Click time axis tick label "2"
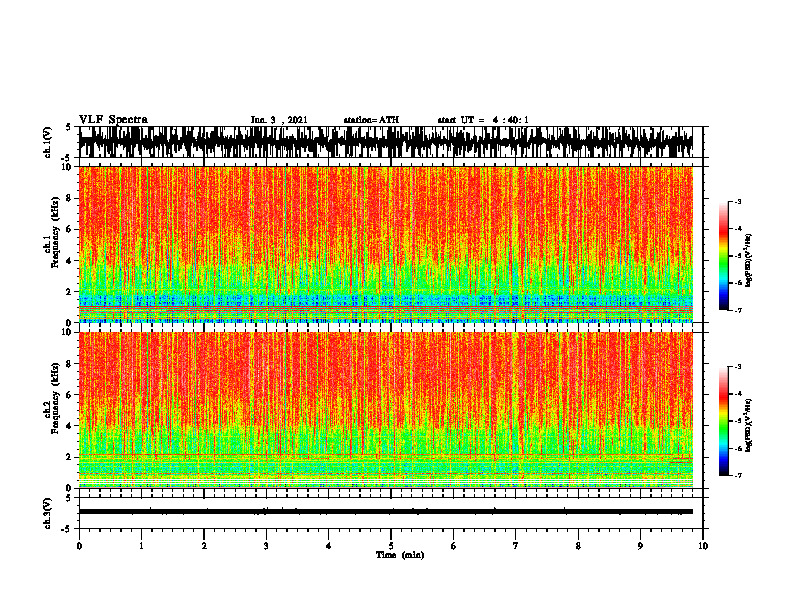The height and width of the screenshot is (612, 792). [x=204, y=546]
